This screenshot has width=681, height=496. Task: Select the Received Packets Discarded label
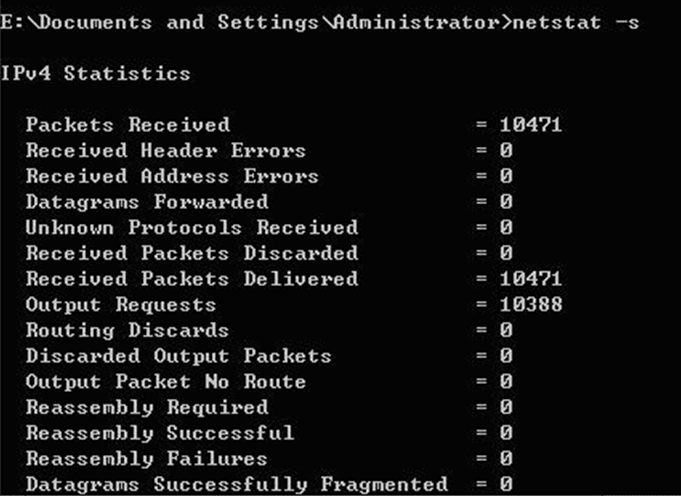coord(192,253)
